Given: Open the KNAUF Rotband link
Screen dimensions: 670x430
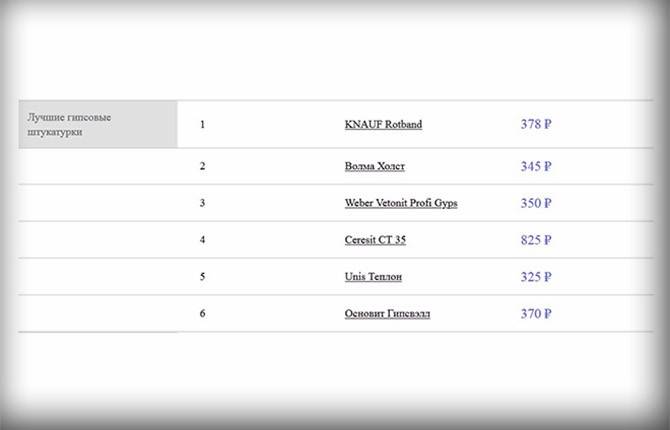Looking at the screenshot, I should point(383,124).
